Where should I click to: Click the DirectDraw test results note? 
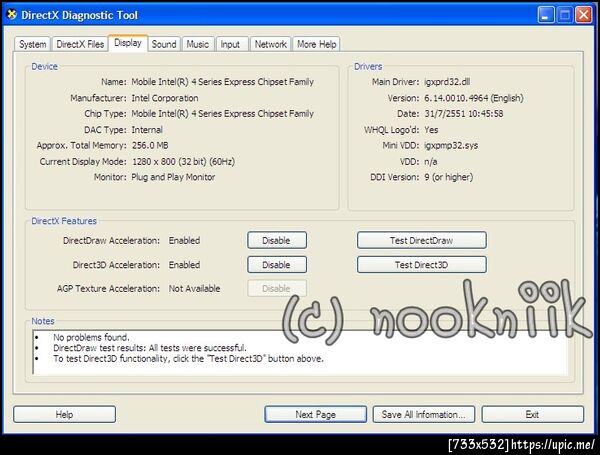click(x=150, y=348)
